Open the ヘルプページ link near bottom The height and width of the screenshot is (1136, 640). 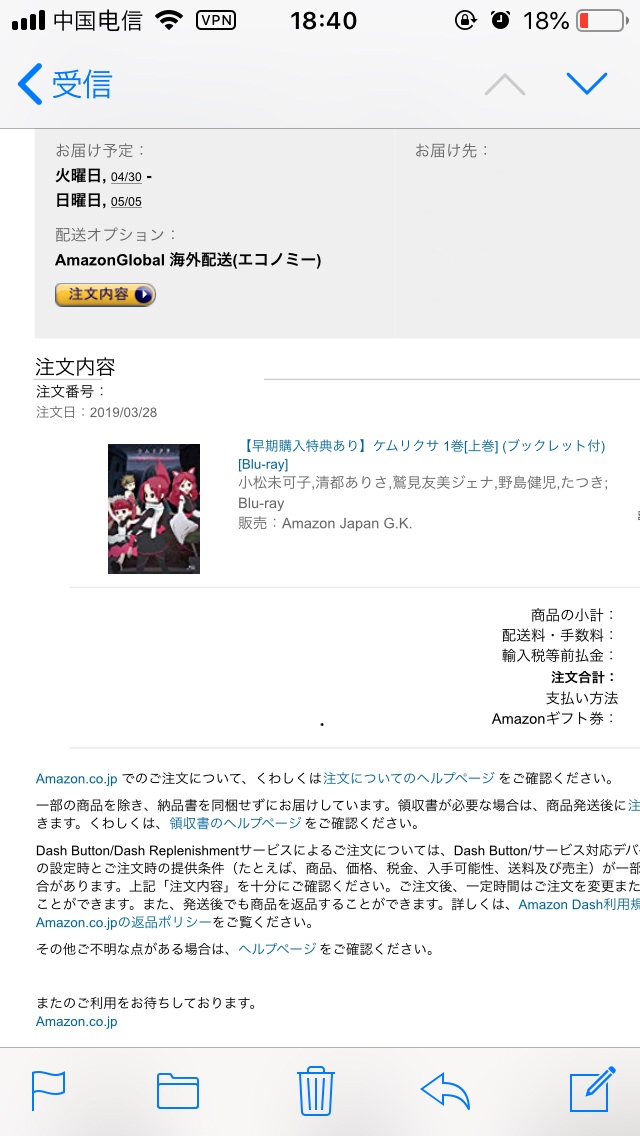[x=277, y=948]
